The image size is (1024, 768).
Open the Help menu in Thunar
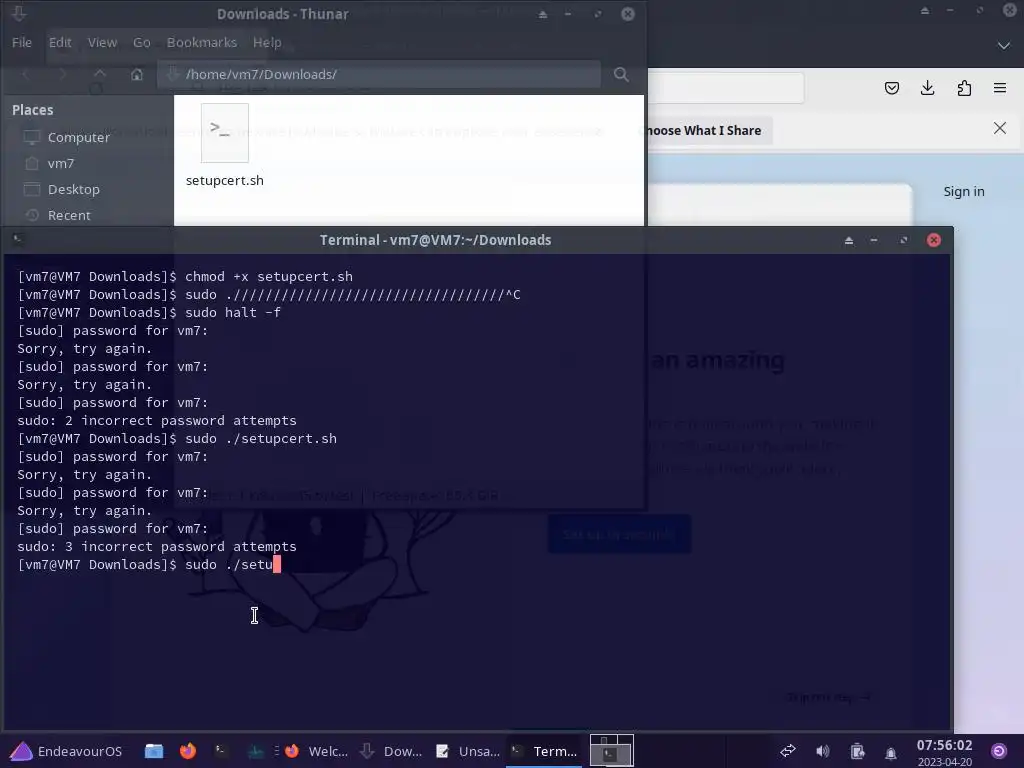[x=267, y=42]
